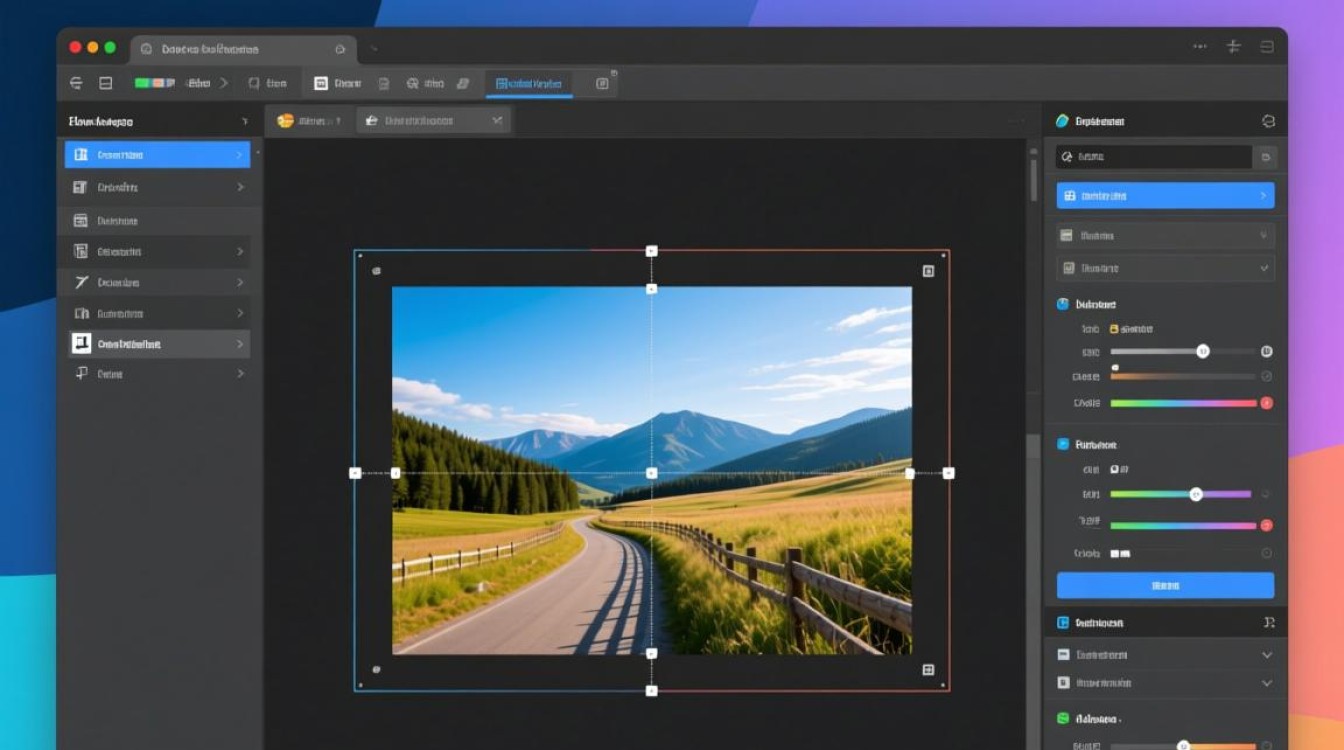Image resolution: width=1344 pixels, height=750 pixels.
Task: Toggle the round button right of the gray slider
Action: (x=1266, y=352)
